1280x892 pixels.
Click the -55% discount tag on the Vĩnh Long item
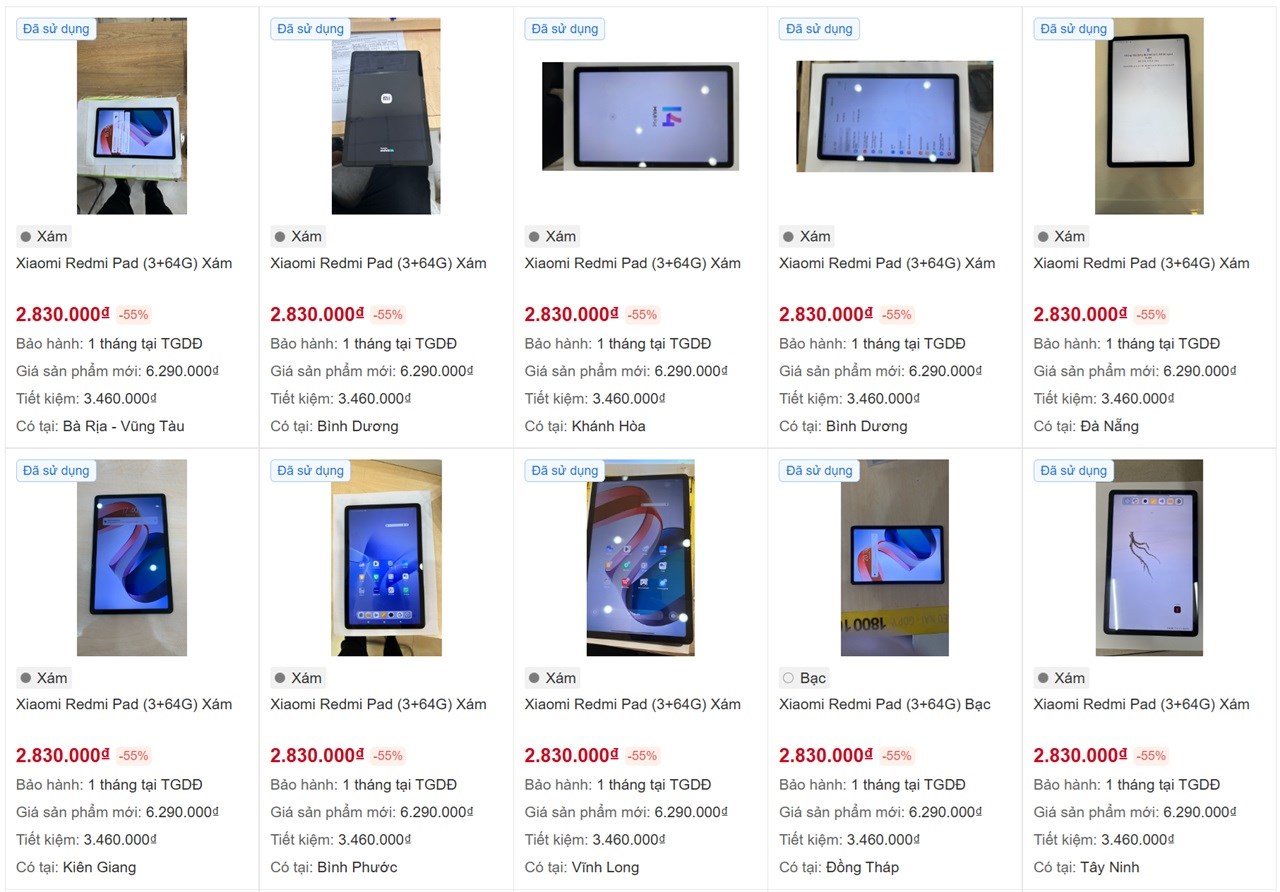(x=642, y=755)
